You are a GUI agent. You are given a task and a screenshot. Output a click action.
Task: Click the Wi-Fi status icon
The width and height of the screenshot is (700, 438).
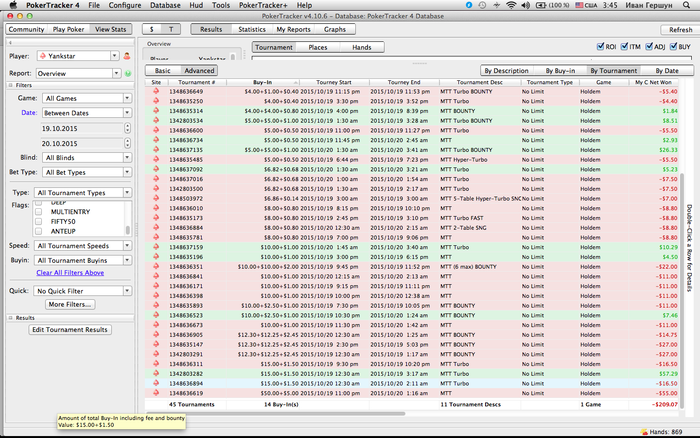point(511,5)
